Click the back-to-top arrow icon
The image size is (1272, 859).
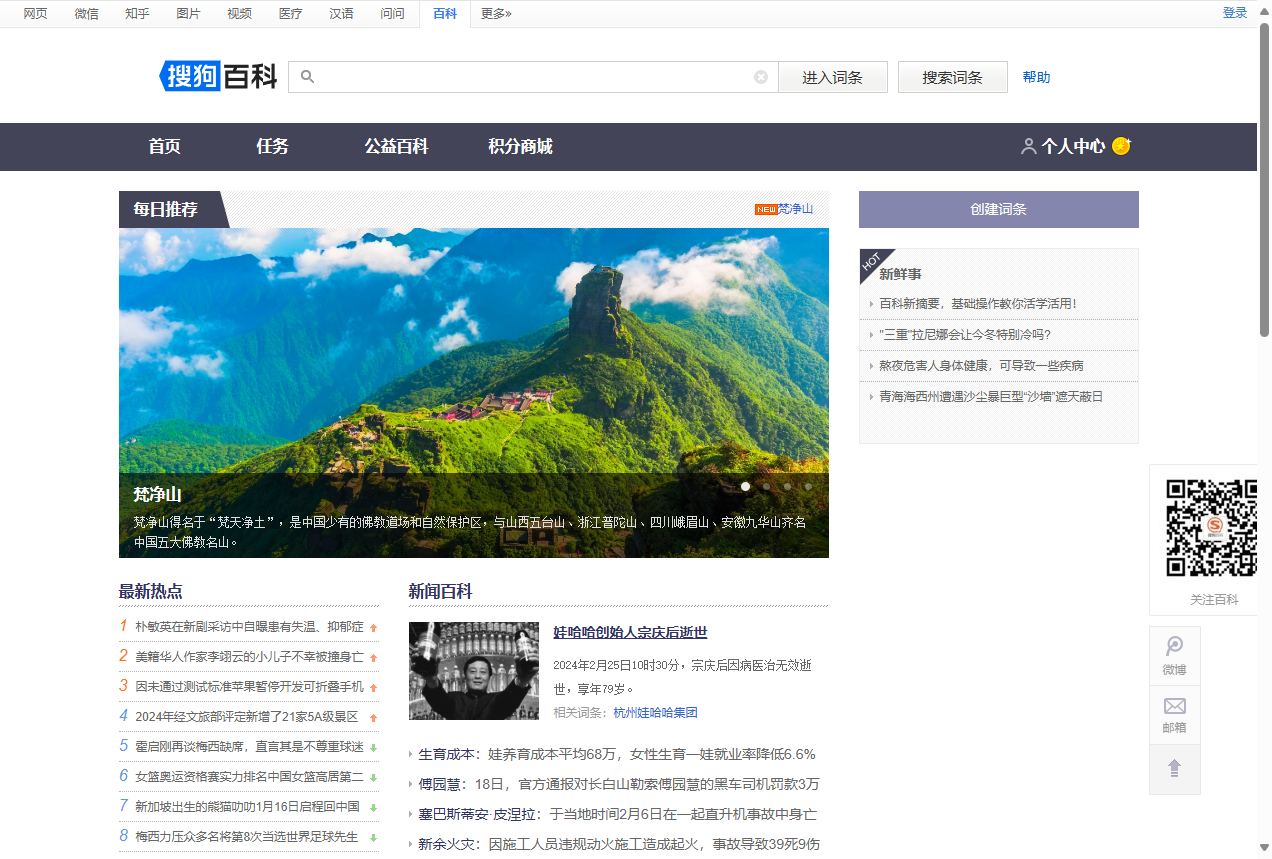tap(1174, 769)
